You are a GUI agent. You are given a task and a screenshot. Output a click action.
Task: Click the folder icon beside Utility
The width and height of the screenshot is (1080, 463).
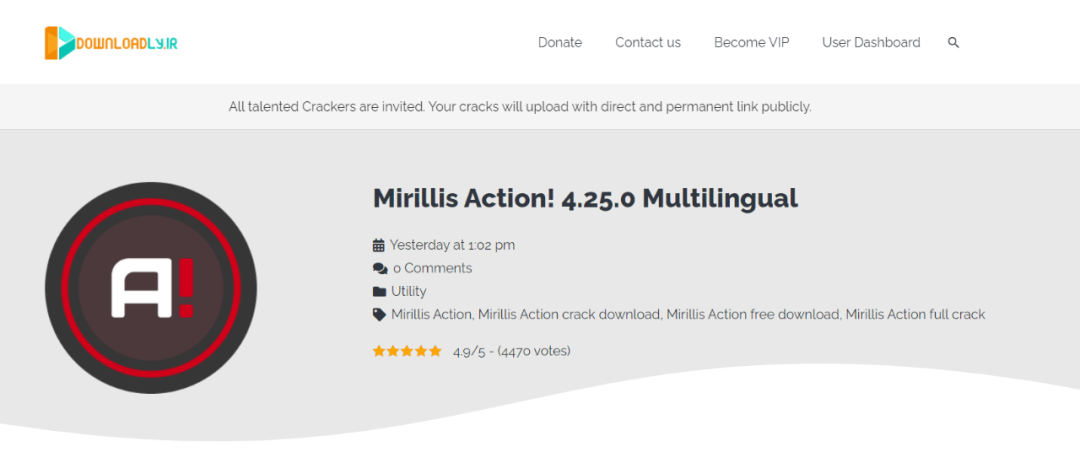tap(379, 292)
